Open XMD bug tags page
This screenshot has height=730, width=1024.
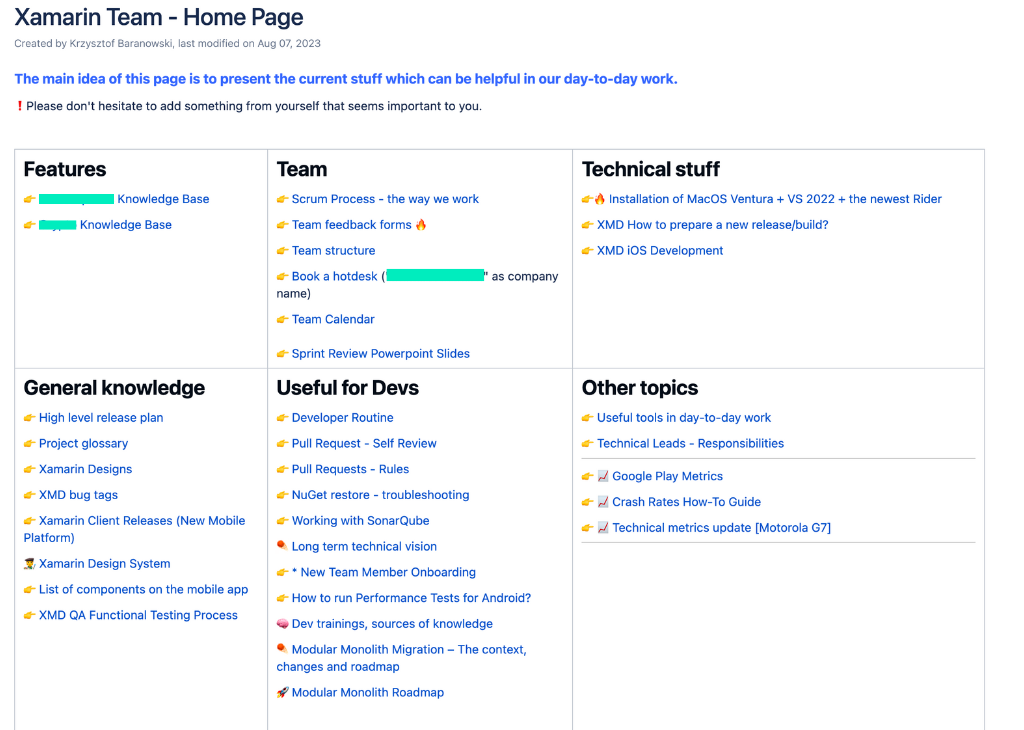(x=78, y=495)
